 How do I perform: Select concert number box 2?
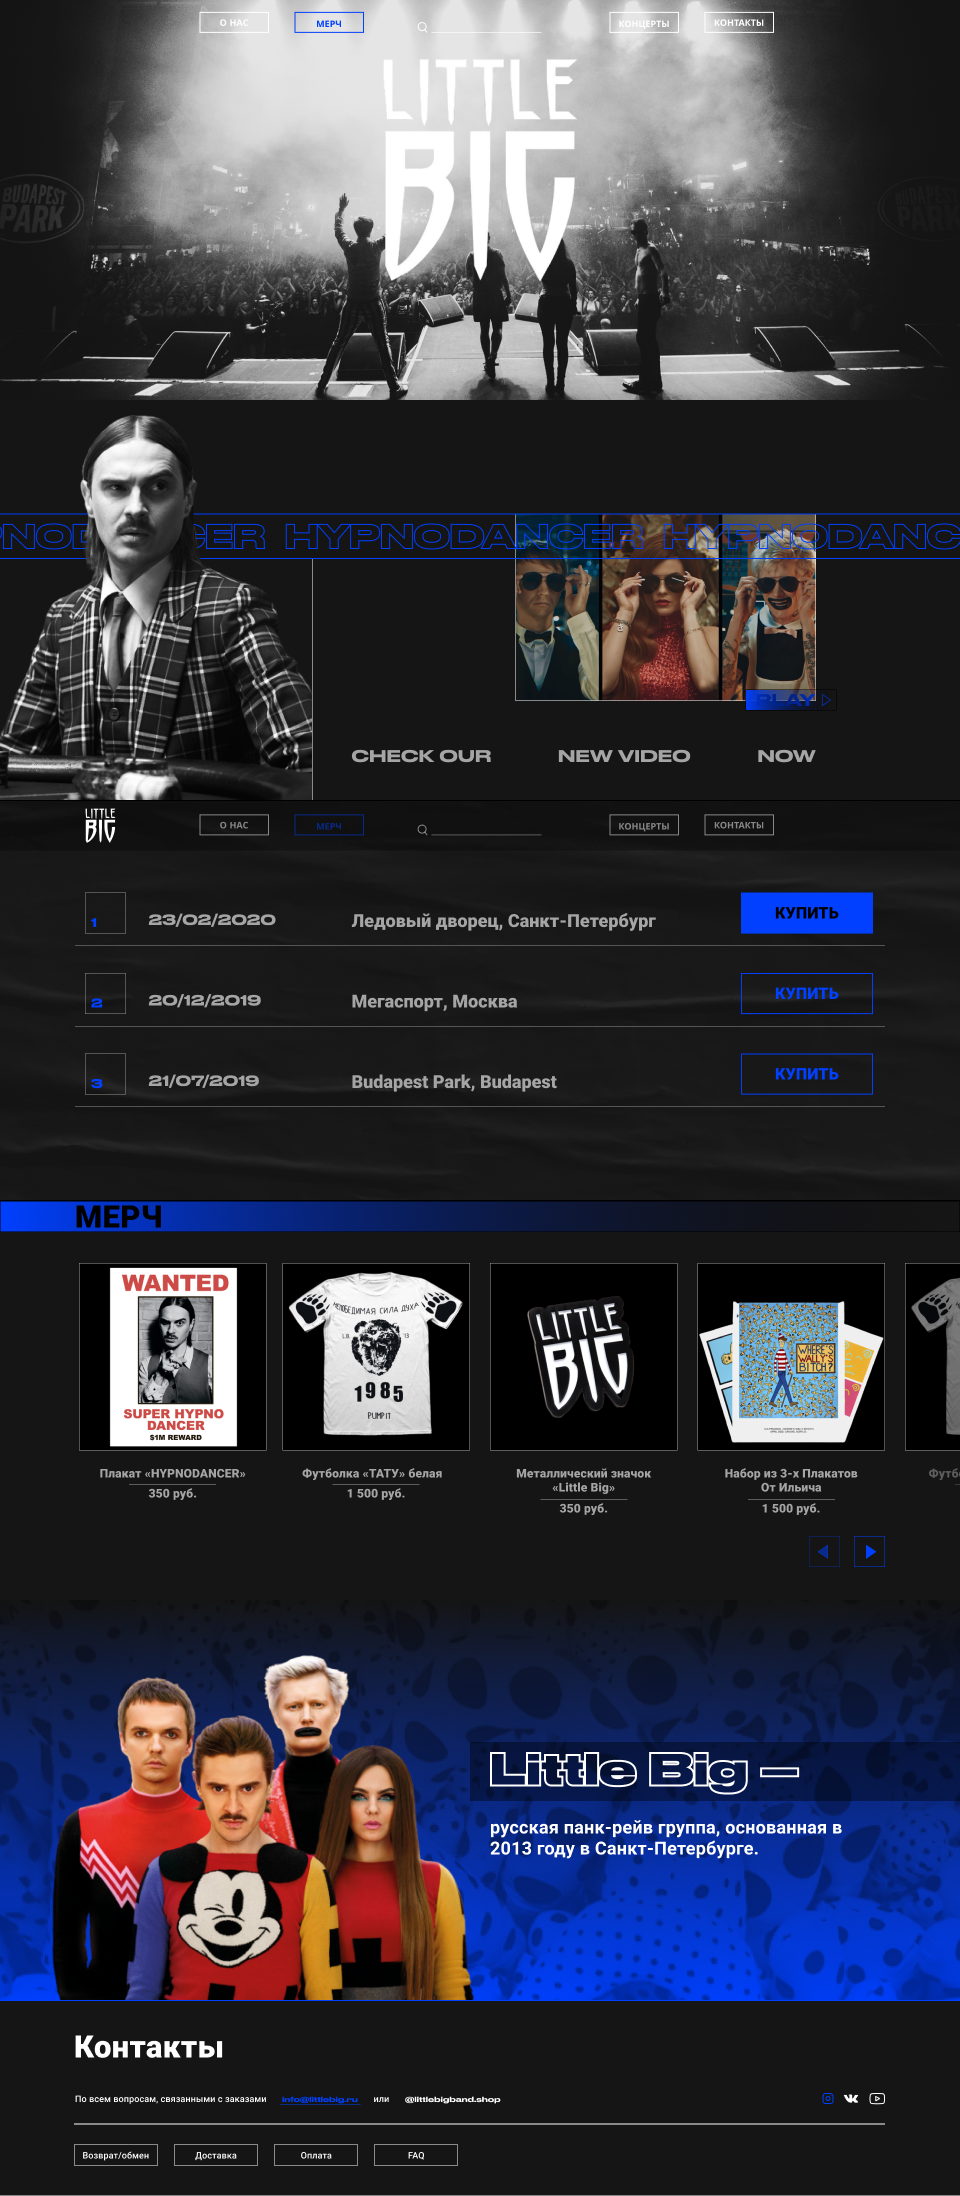[105, 993]
